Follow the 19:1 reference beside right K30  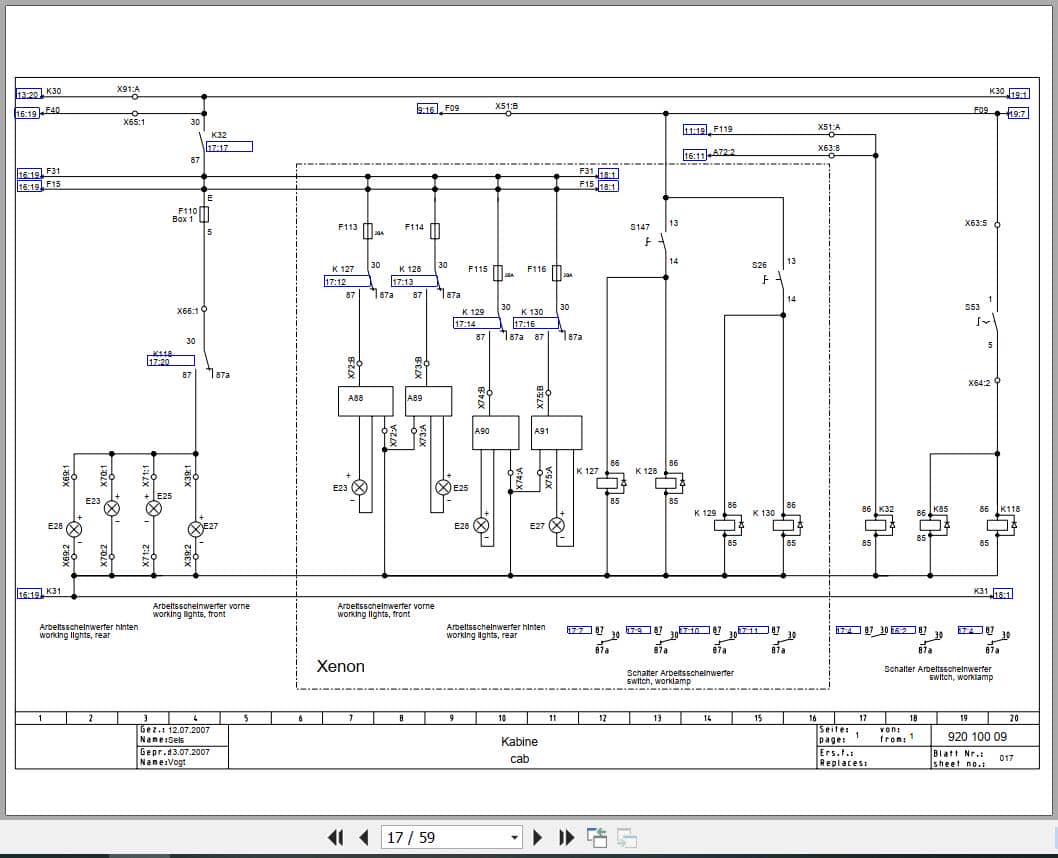pyautogui.click(x=1019, y=94)
